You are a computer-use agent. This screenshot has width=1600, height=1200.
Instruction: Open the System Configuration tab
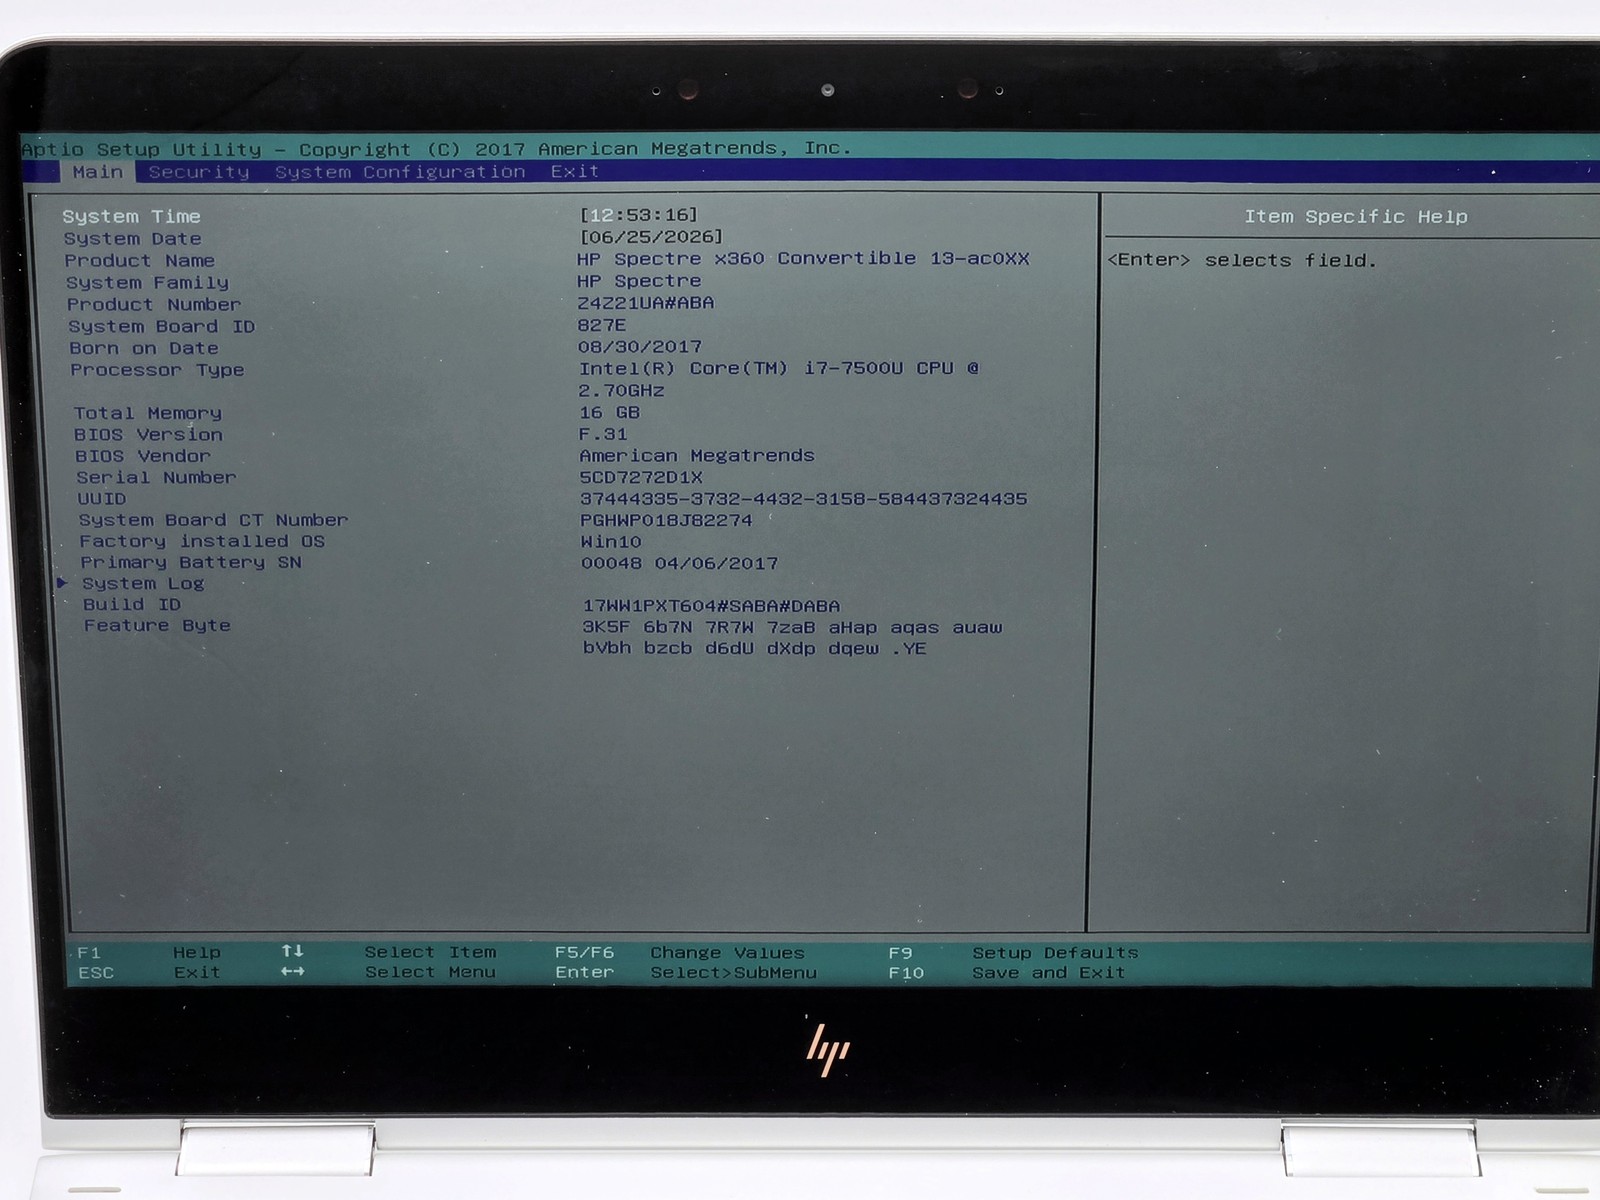[x=400, y=172]
